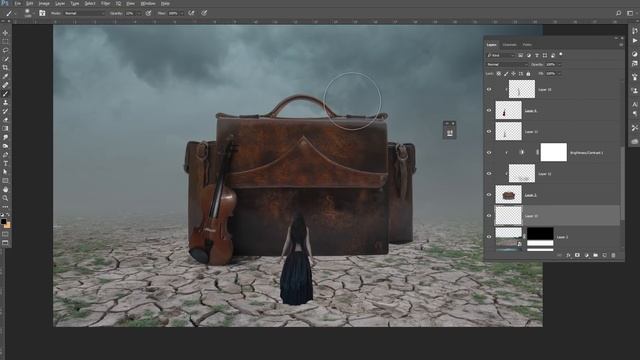Open the Layers panel options menu
This screenshot has height=360, width=640.
pyautogui.click(x=621, y=44)
